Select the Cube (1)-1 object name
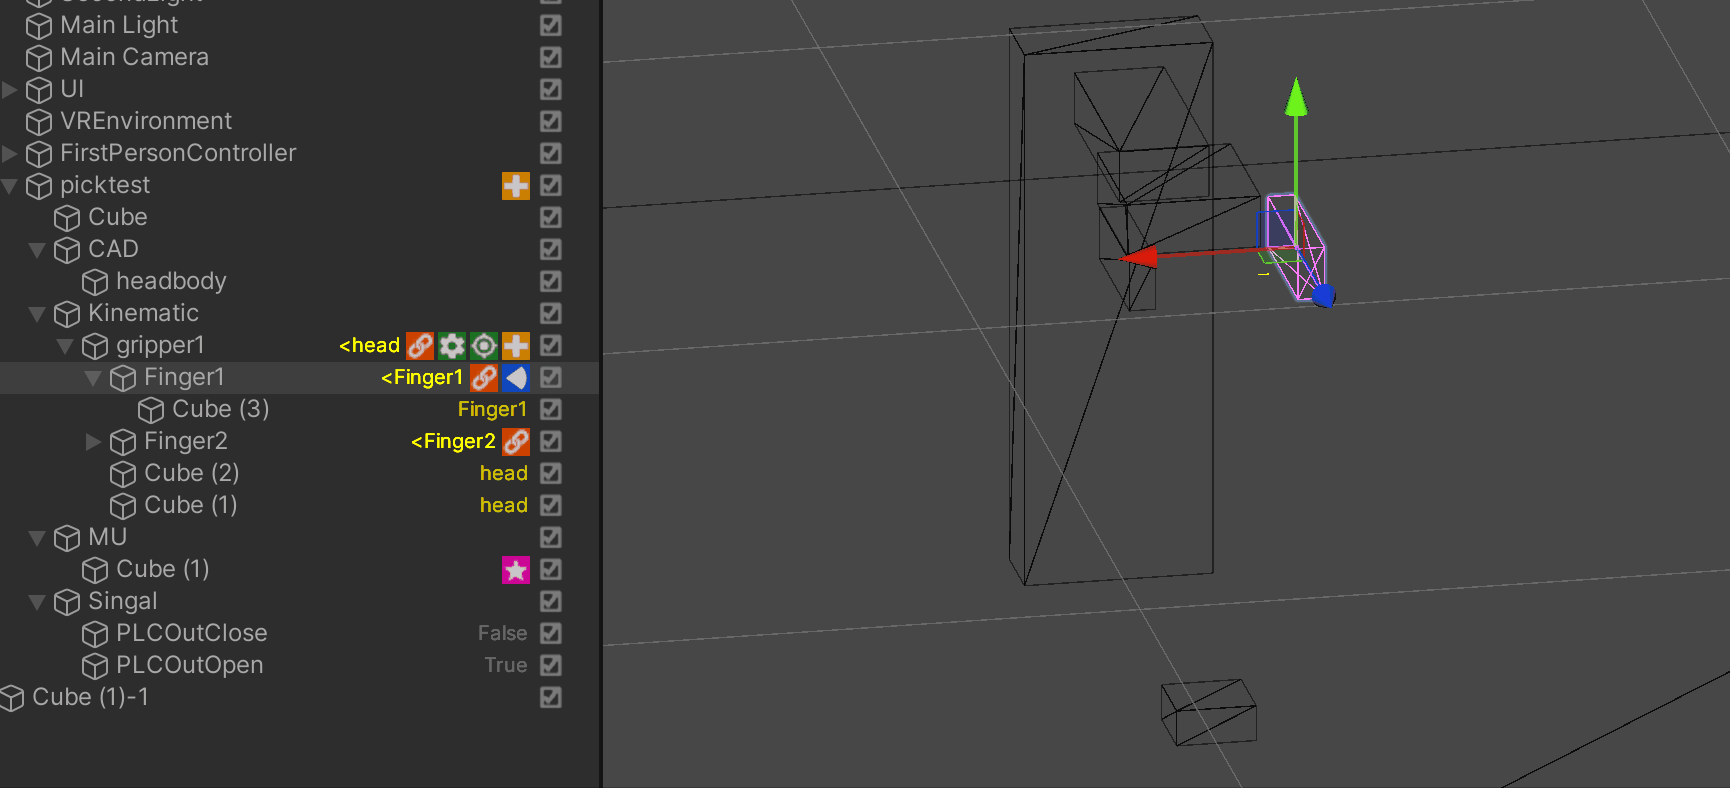Screen dimensions: 1730x788 [91, 697]
